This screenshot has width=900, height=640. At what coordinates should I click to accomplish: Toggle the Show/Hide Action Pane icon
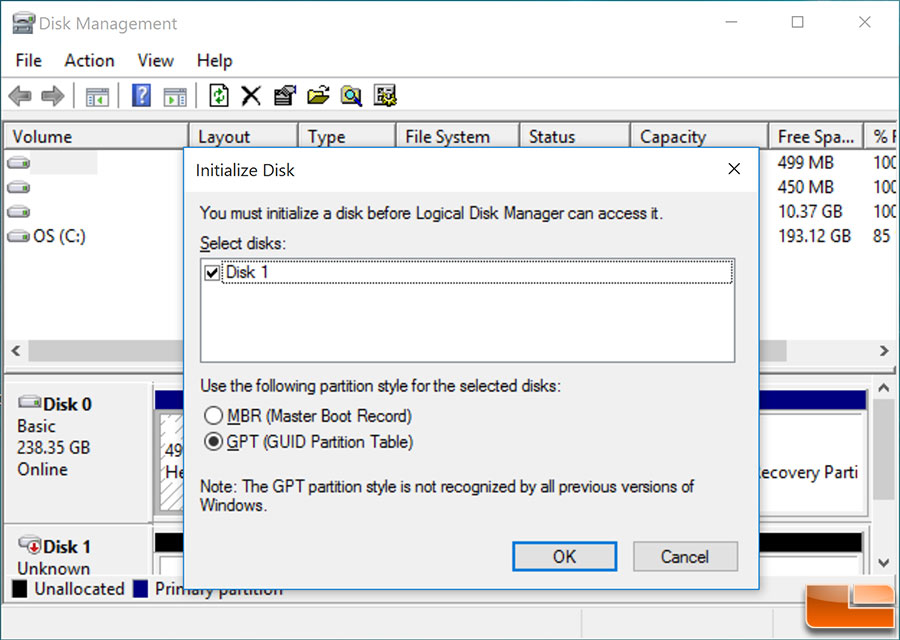point(175,96)
